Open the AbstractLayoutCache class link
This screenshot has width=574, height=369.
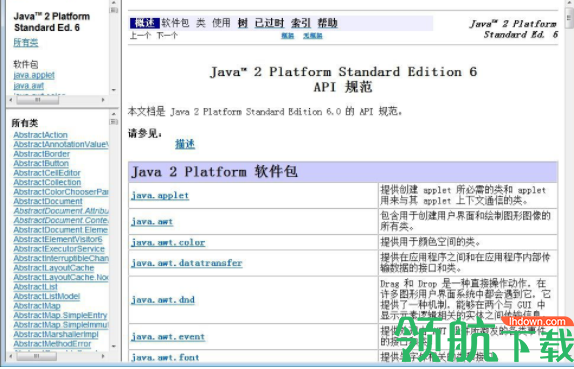coord(54,268)
